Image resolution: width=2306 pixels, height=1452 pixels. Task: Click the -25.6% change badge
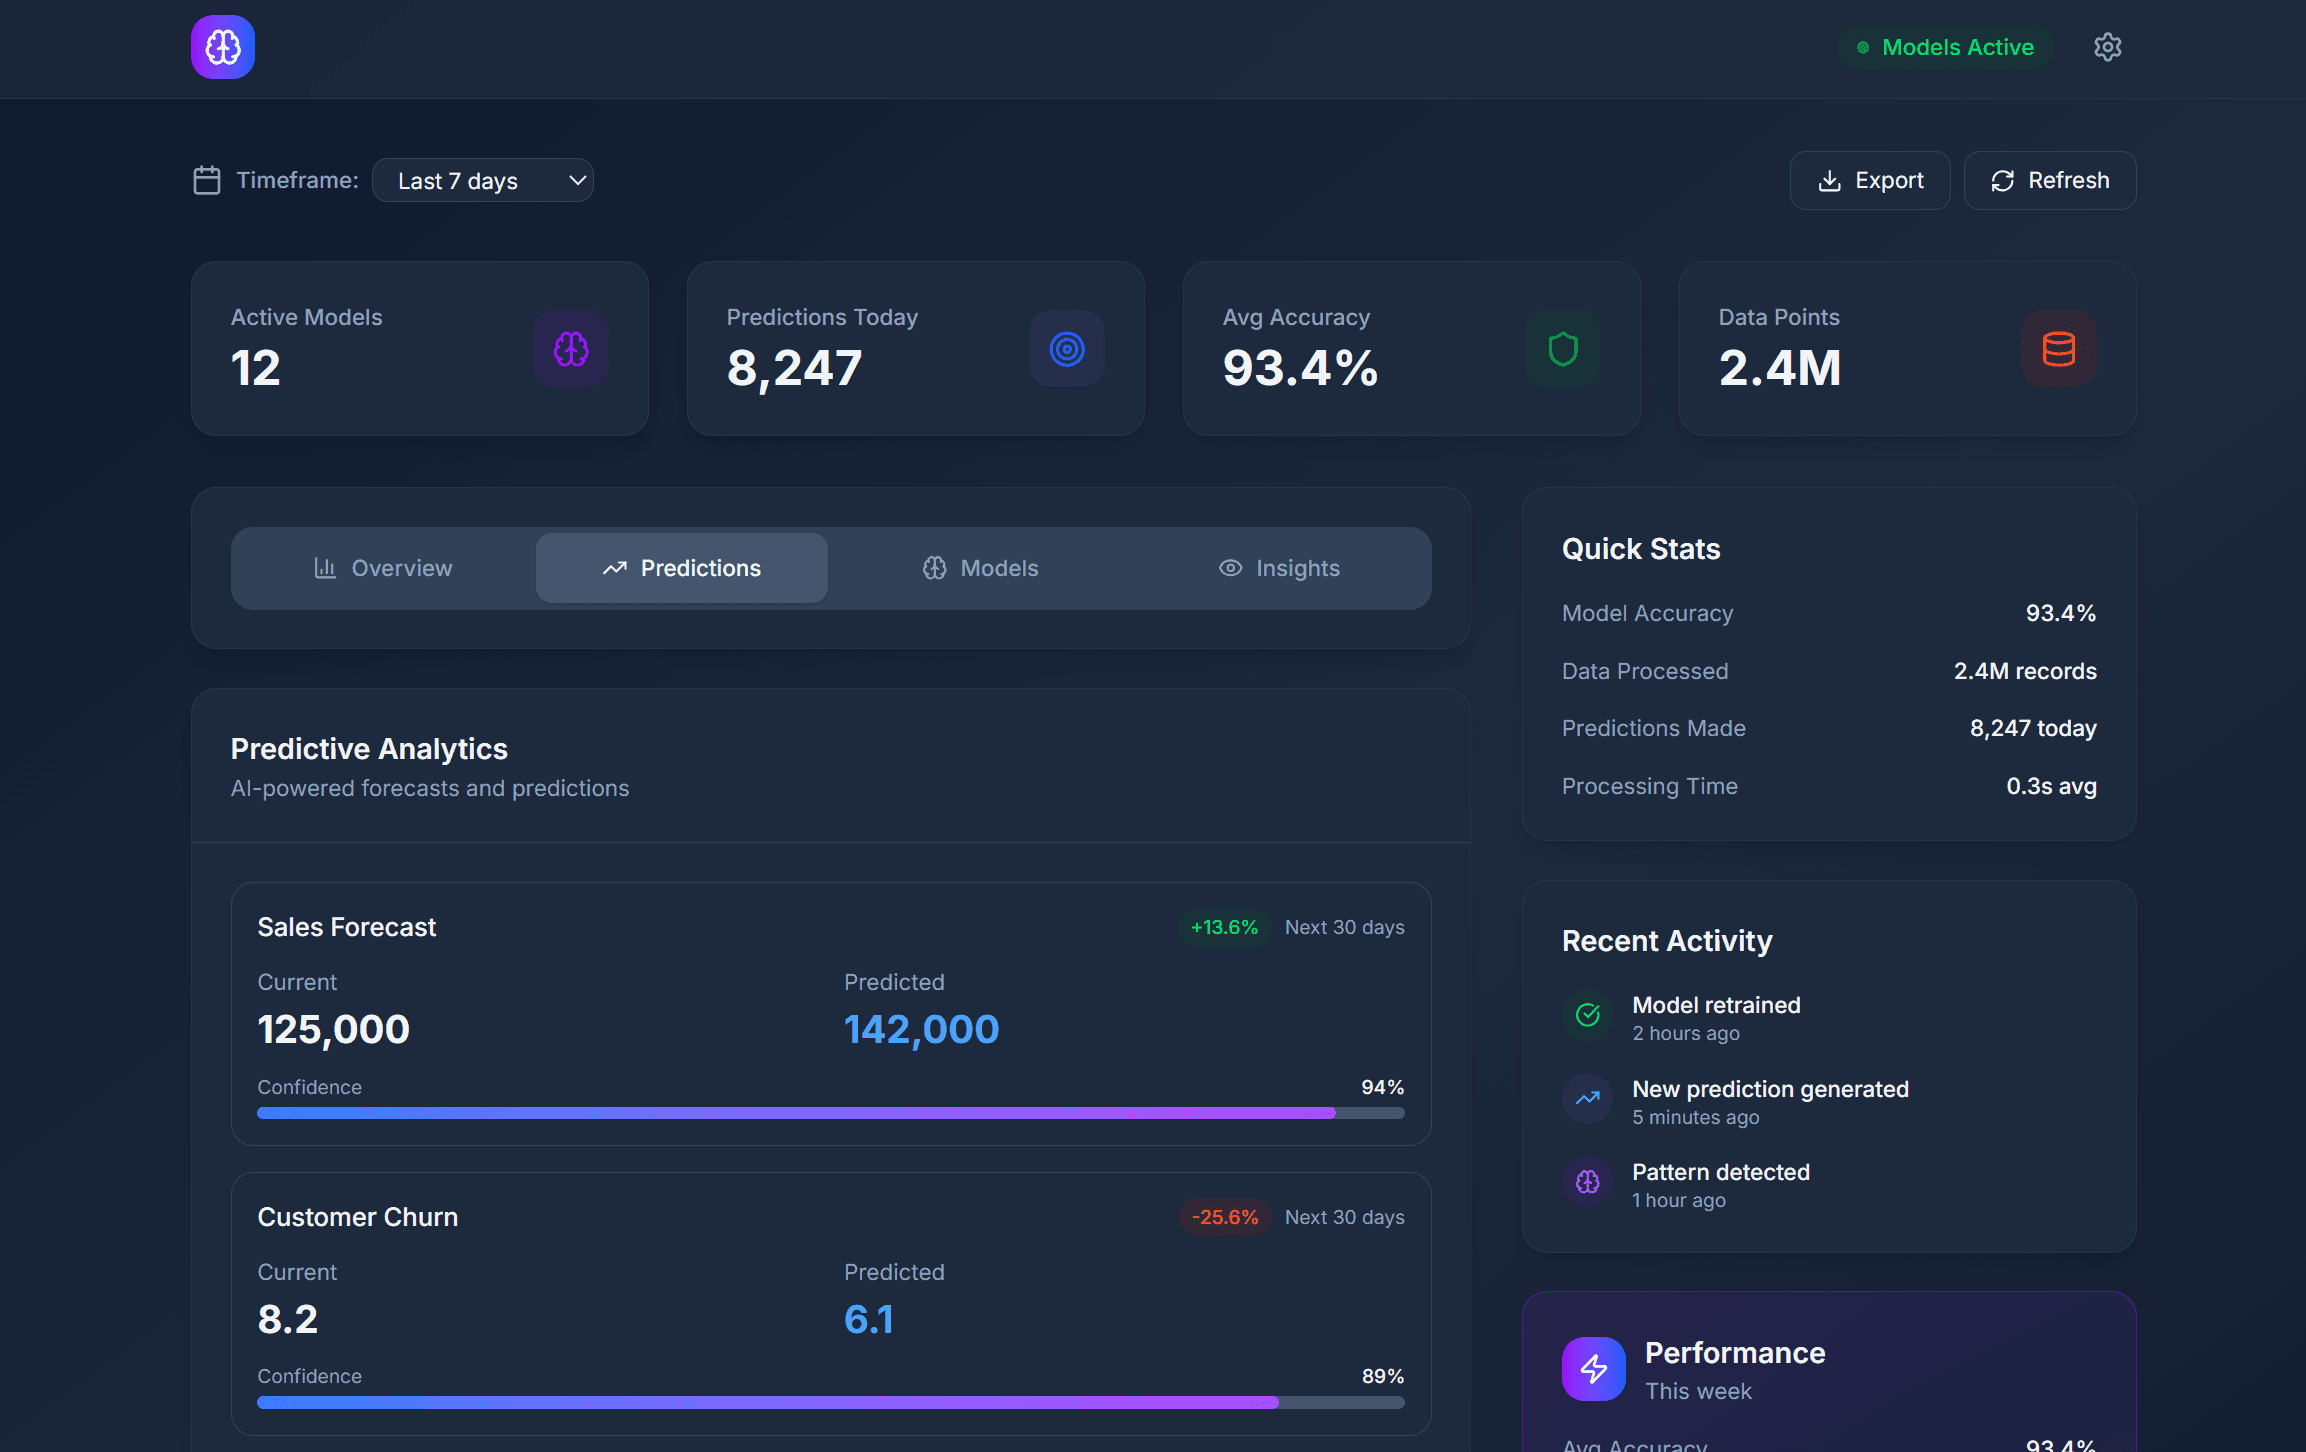(x=1224, y=1217)
